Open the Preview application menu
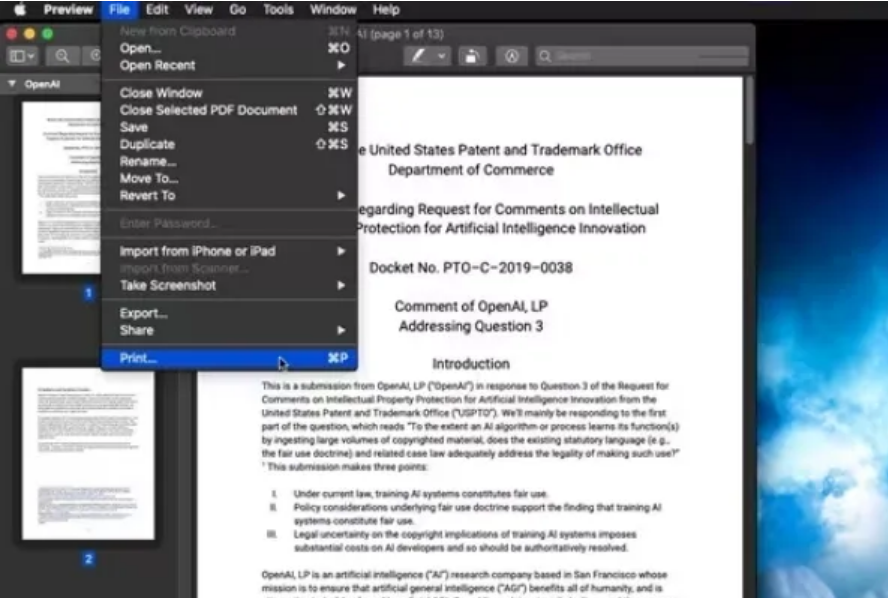 (x=68, y=10)
